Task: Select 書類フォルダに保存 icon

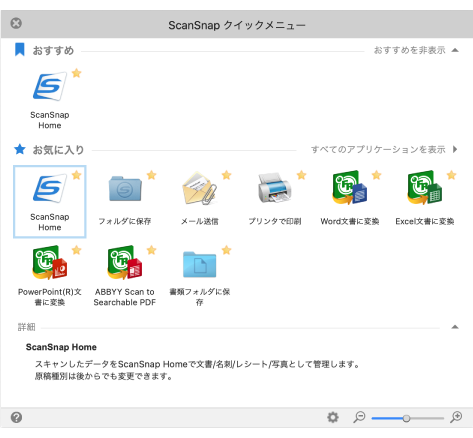Action: click(x=200, y=264)
